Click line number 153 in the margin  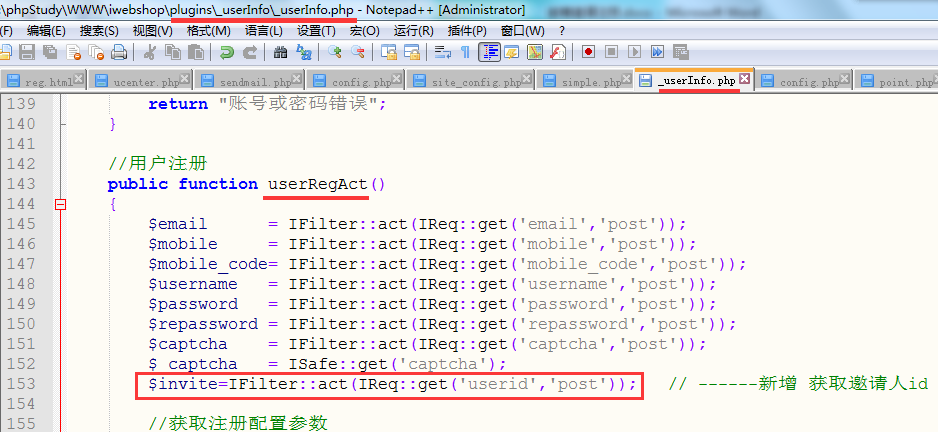23,384
